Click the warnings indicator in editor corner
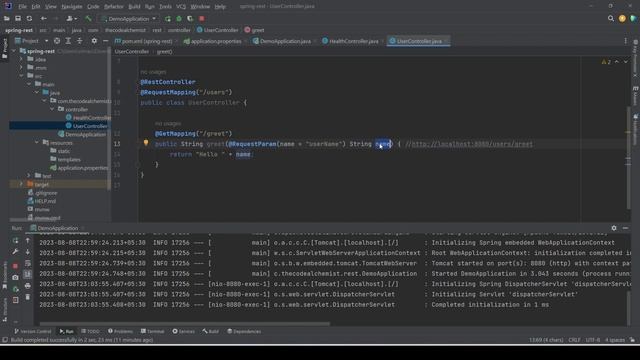The height and width of the screenshot is (360, 640). [x=606, y=62]
